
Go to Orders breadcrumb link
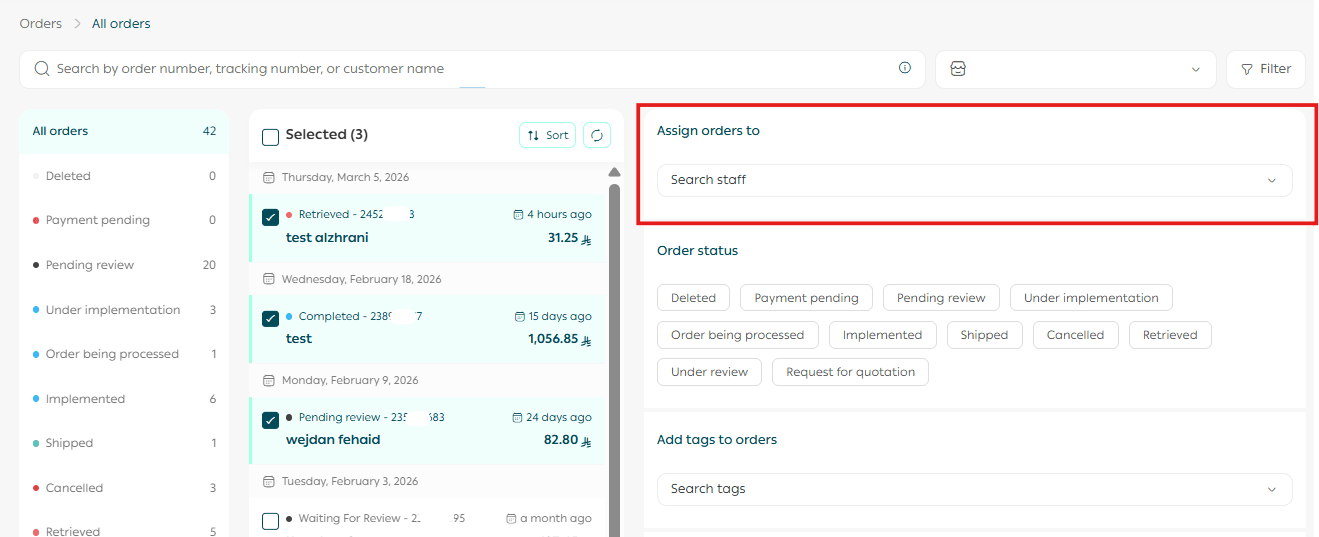(x=40, y=23)
